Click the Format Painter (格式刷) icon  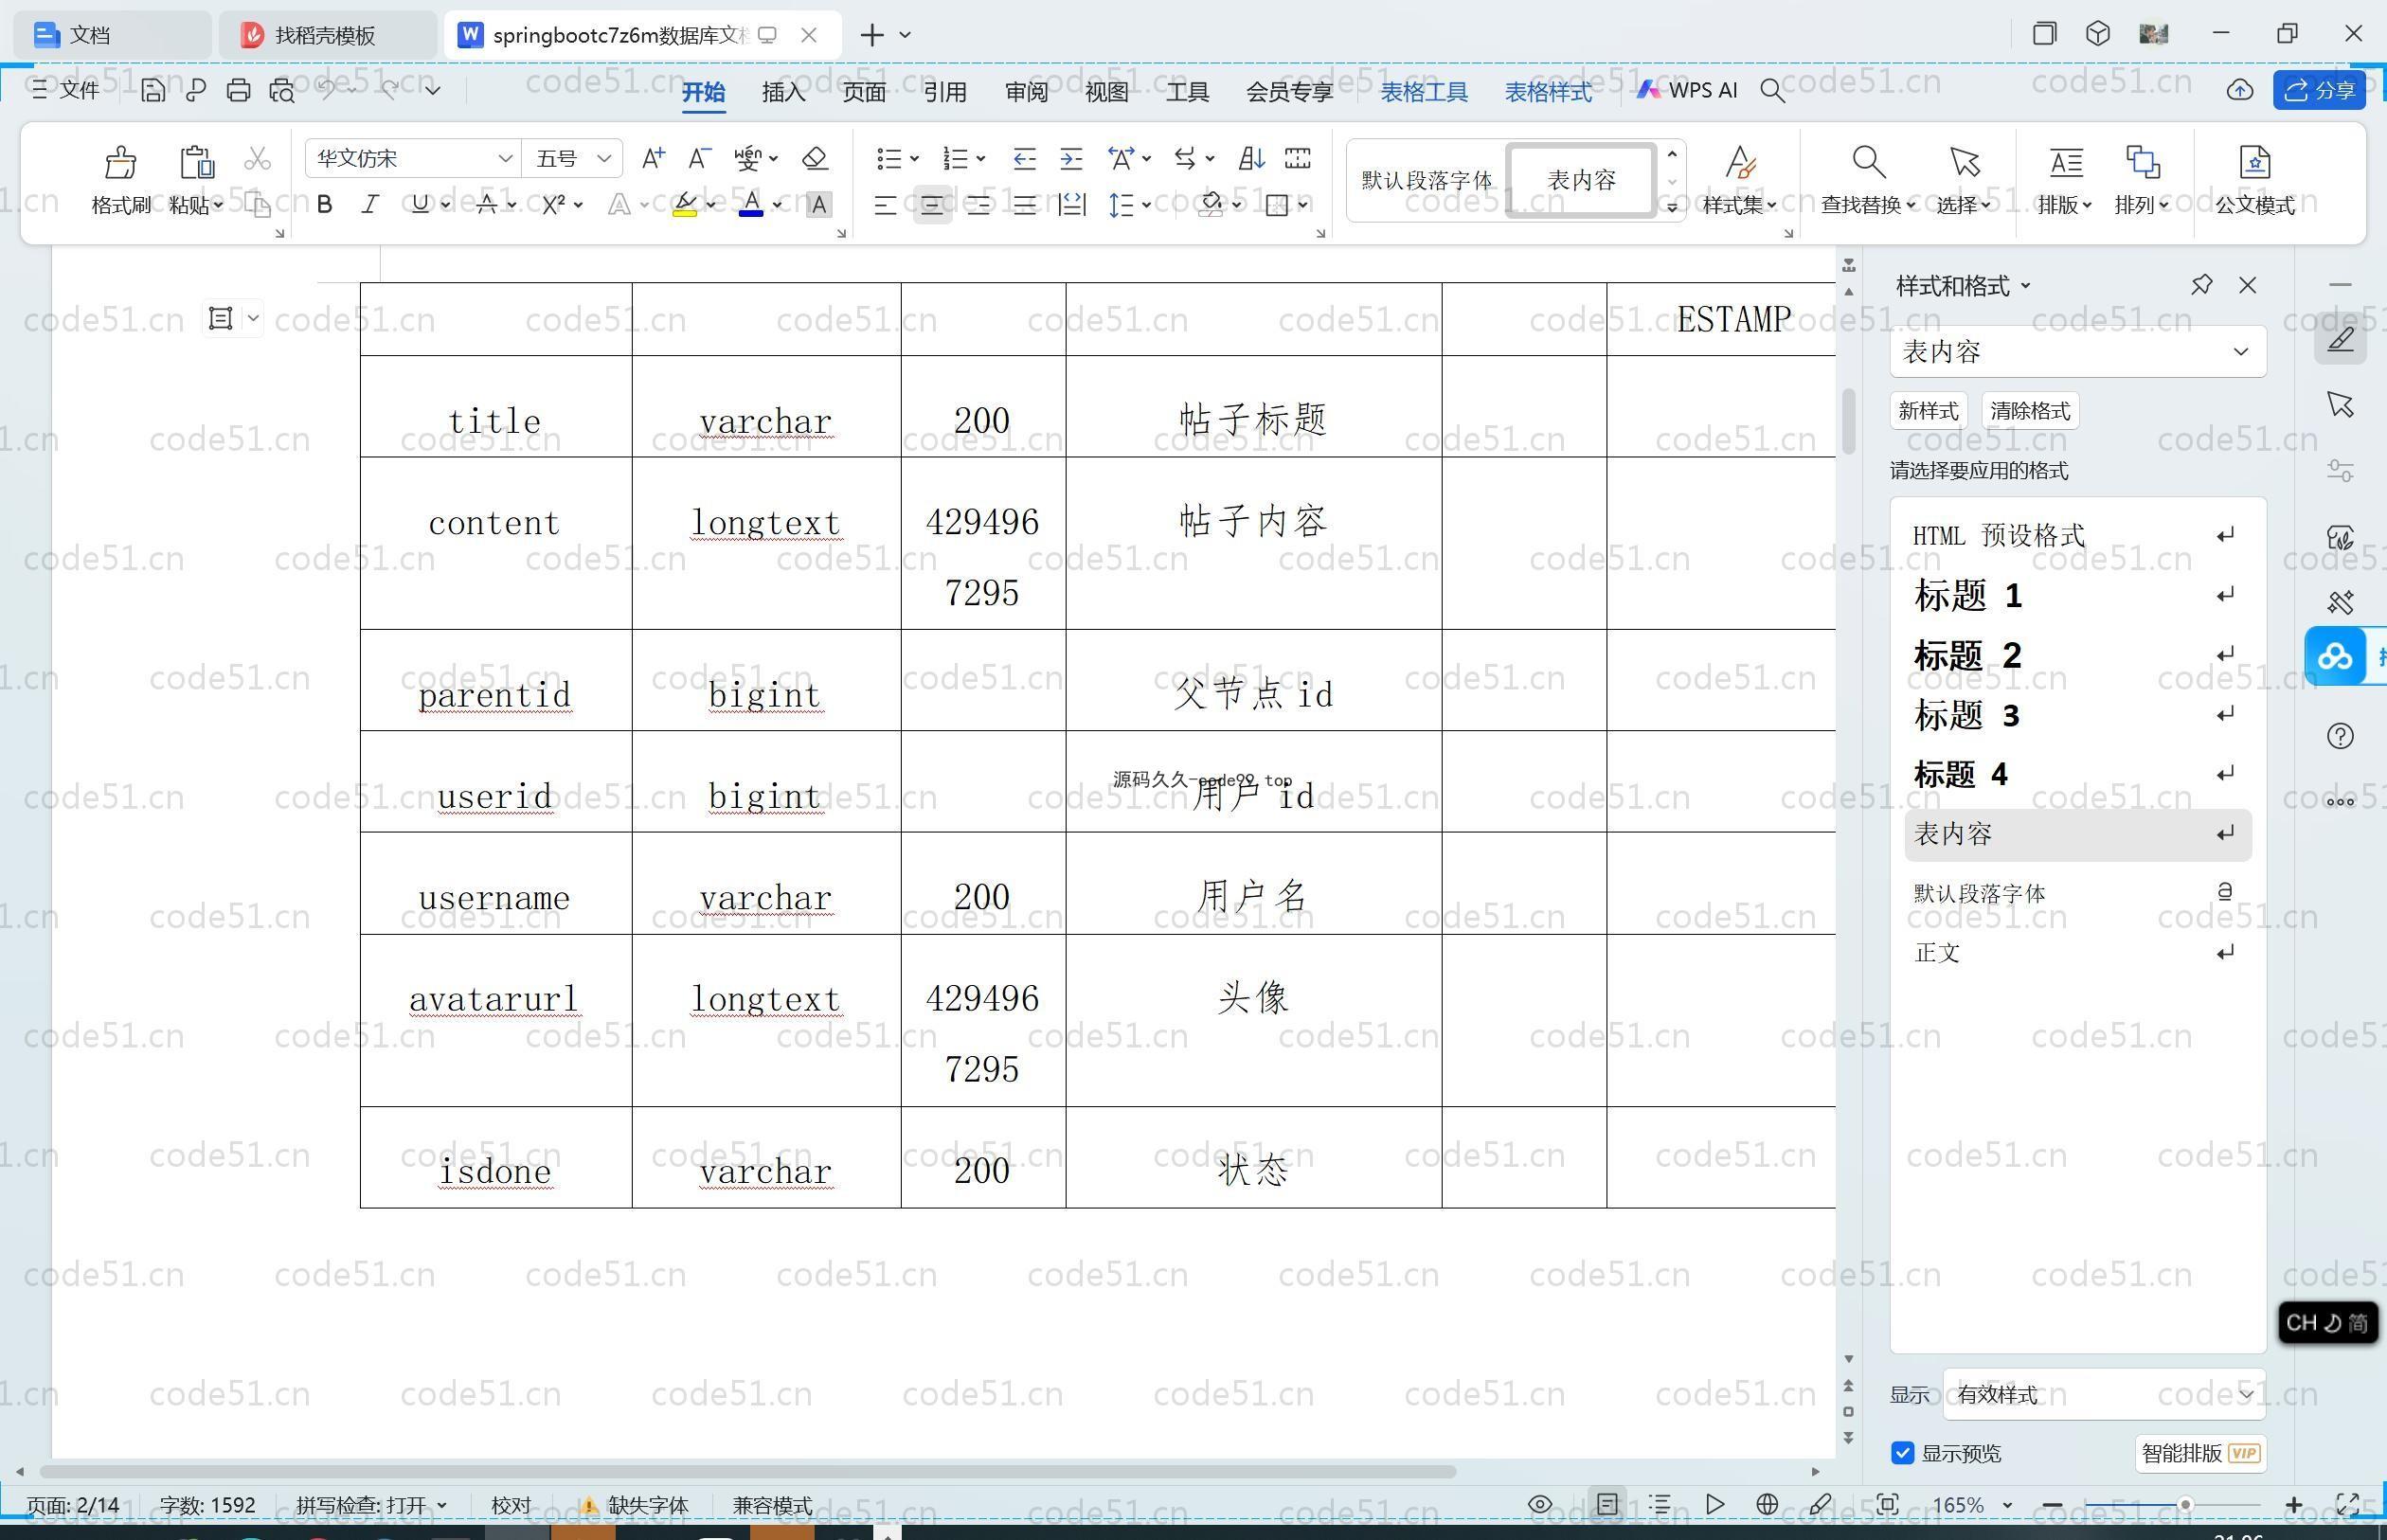point(120,162)
